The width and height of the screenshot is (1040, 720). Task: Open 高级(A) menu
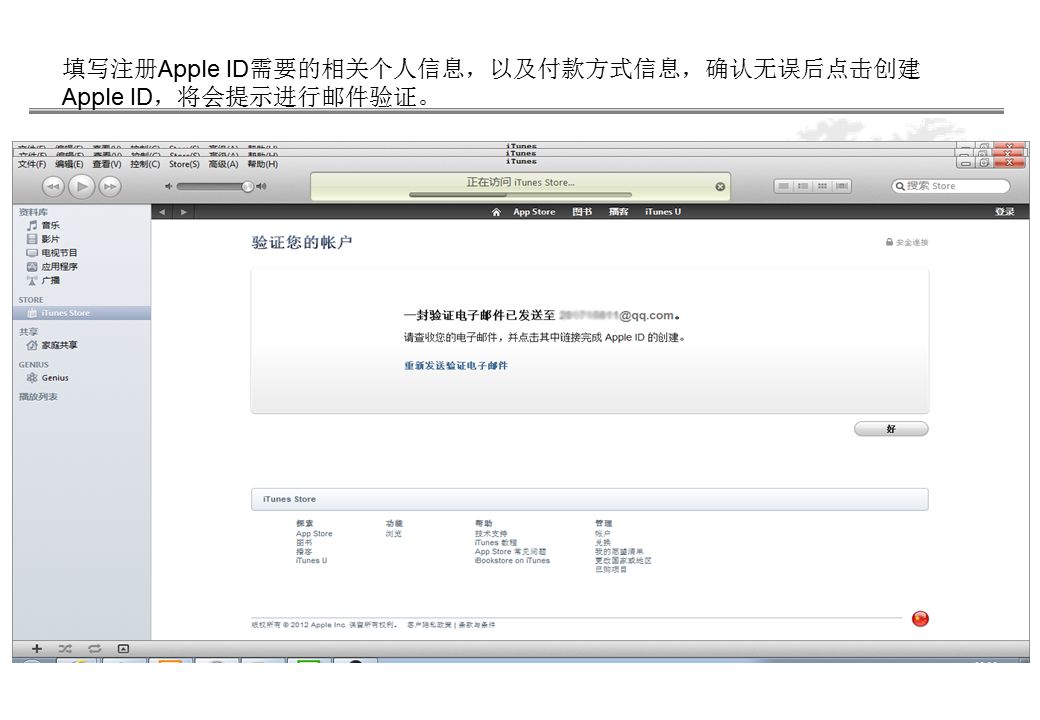click(224, 164)
